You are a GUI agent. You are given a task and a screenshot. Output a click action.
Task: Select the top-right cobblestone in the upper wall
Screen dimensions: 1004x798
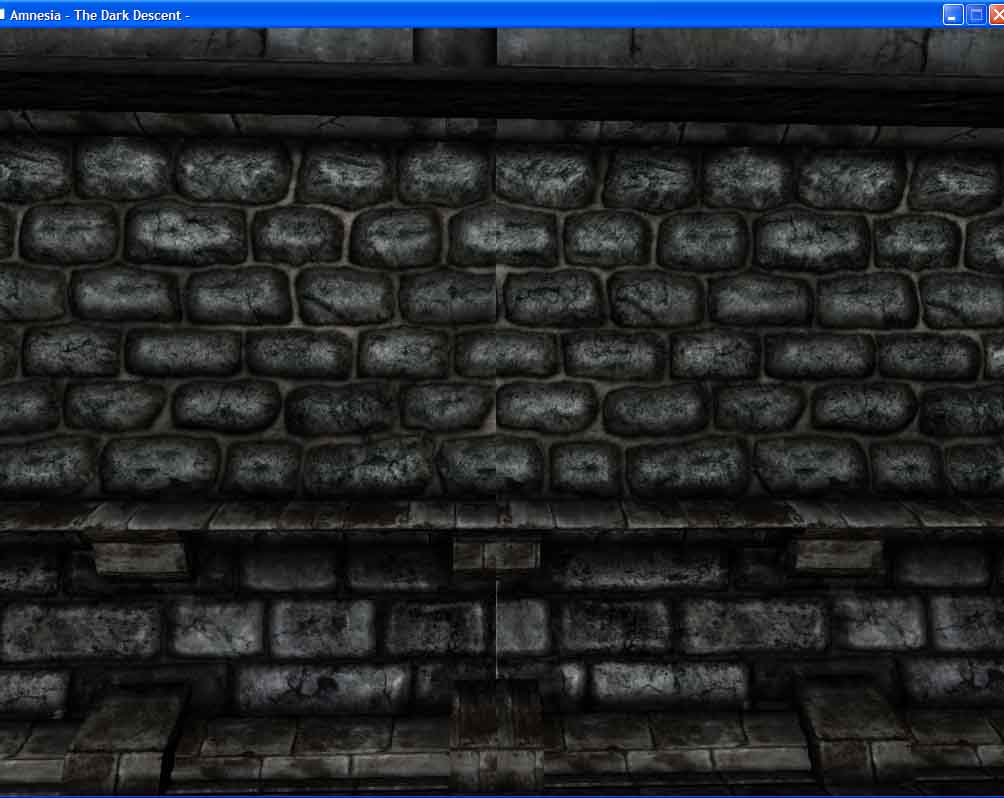(954, 182)
